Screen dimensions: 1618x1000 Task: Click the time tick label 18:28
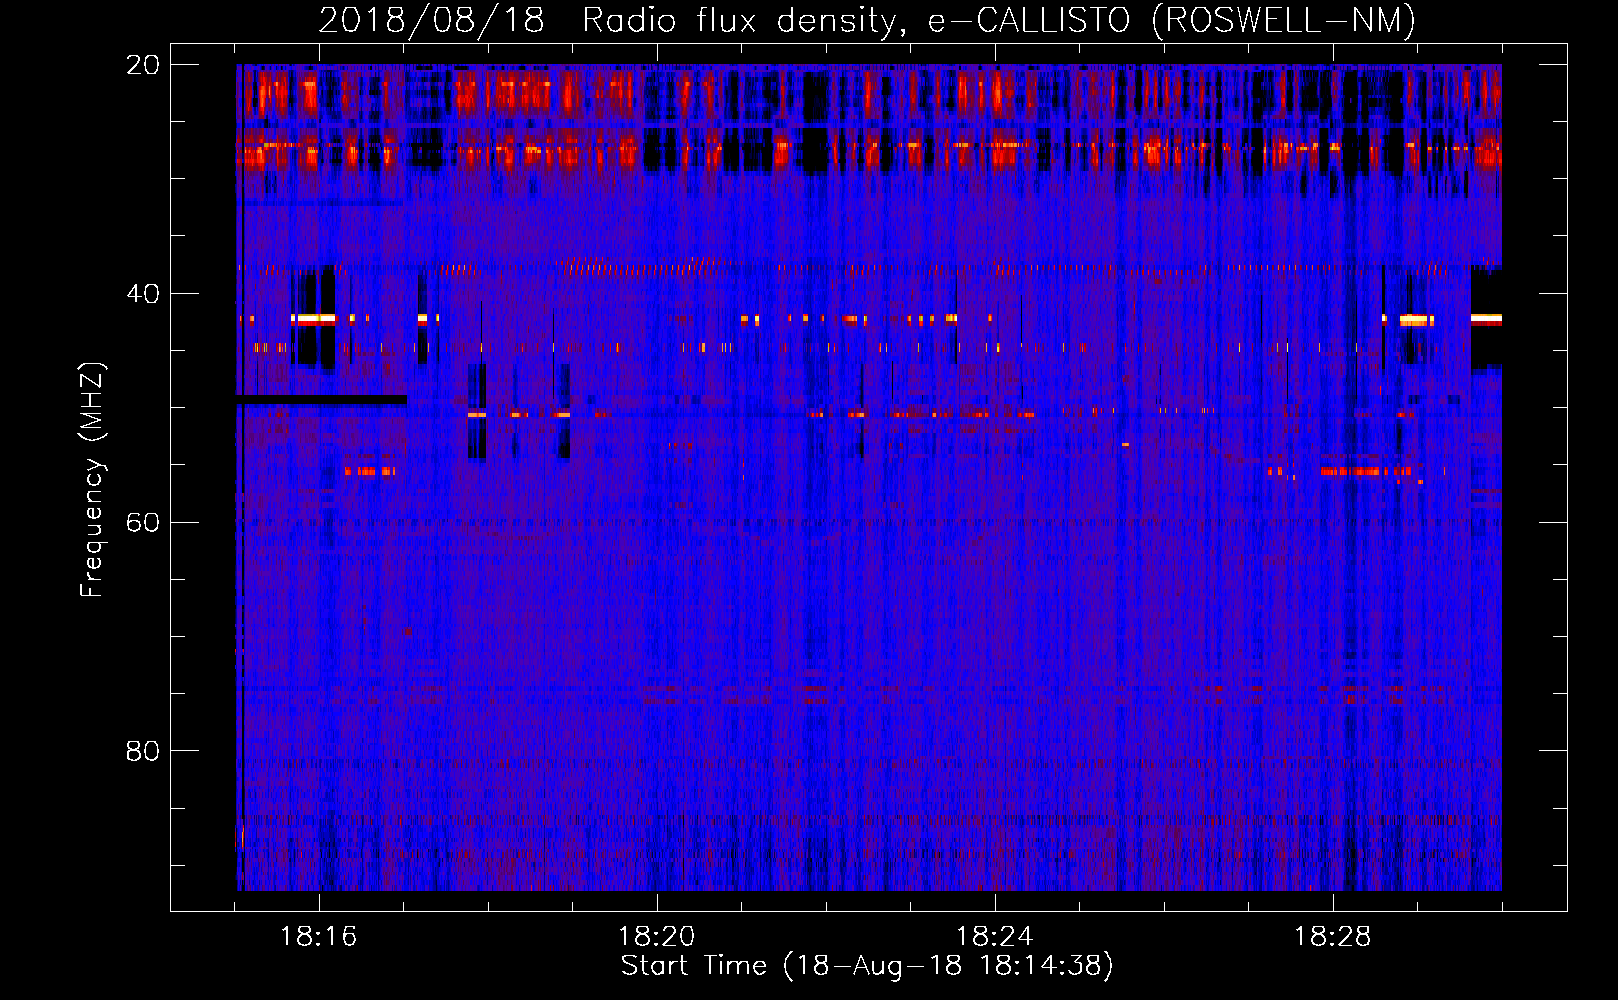pos(1333,937)
